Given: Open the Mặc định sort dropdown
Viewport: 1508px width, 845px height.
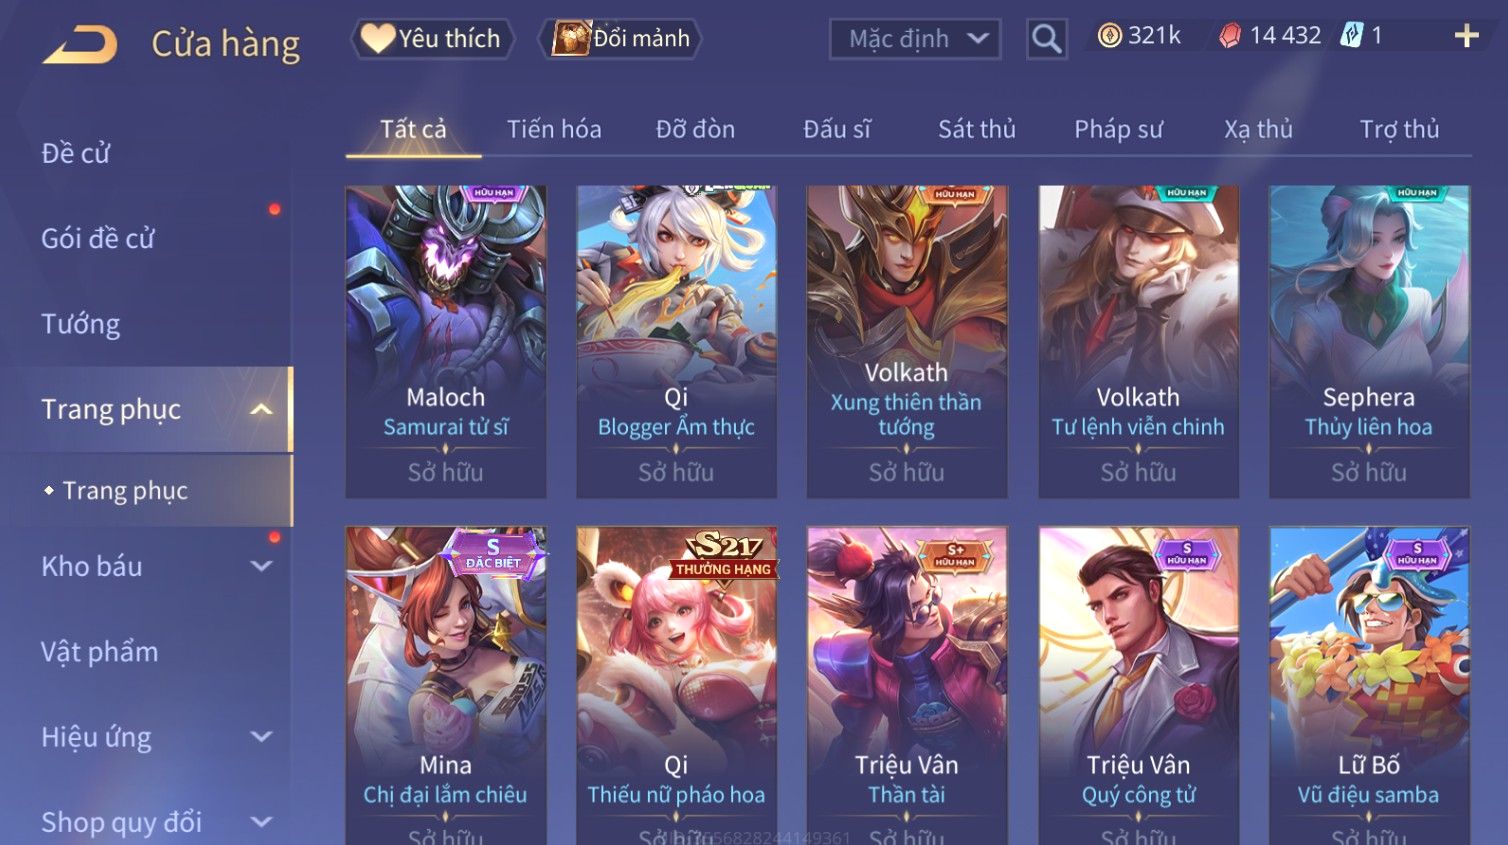Looking at the screenshot, I should [x=915, y=39].
